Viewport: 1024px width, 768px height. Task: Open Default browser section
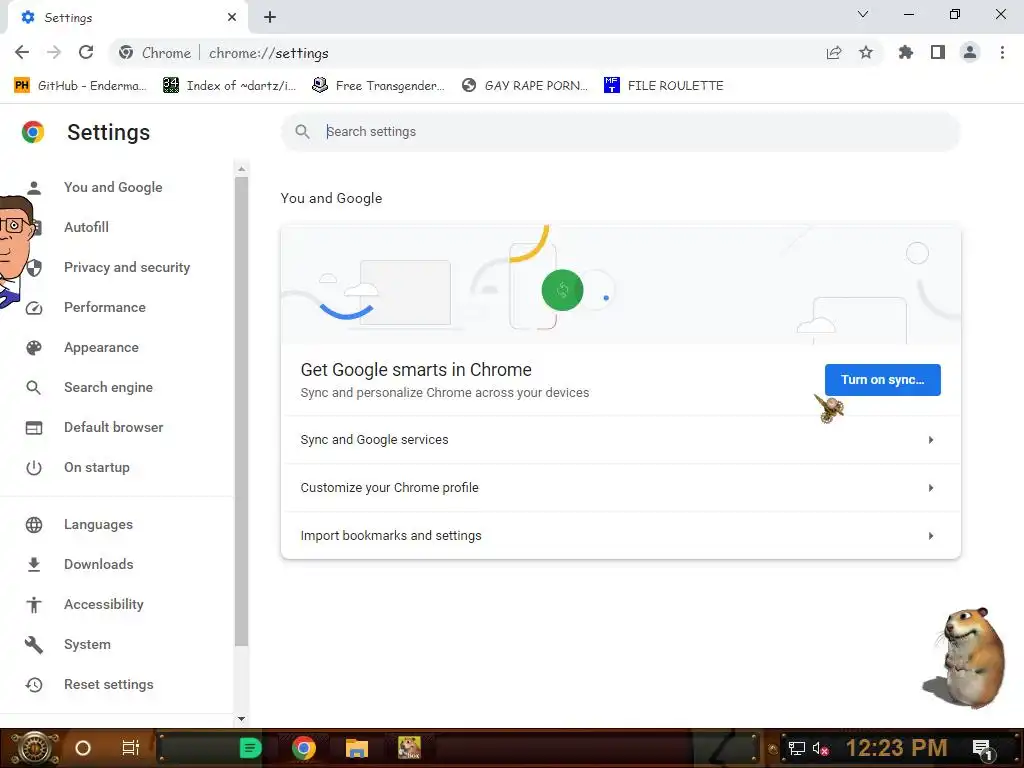[114, 427]
